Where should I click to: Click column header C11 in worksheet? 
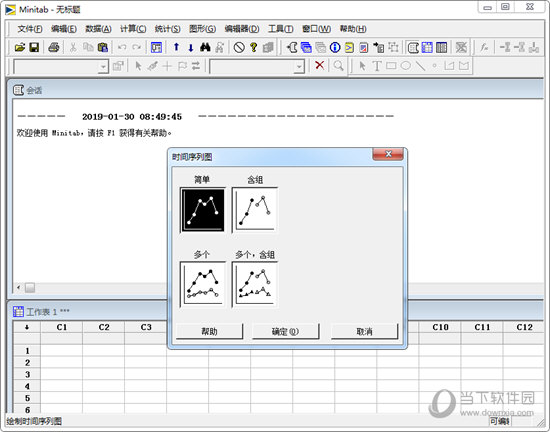[x=482, y=327]
